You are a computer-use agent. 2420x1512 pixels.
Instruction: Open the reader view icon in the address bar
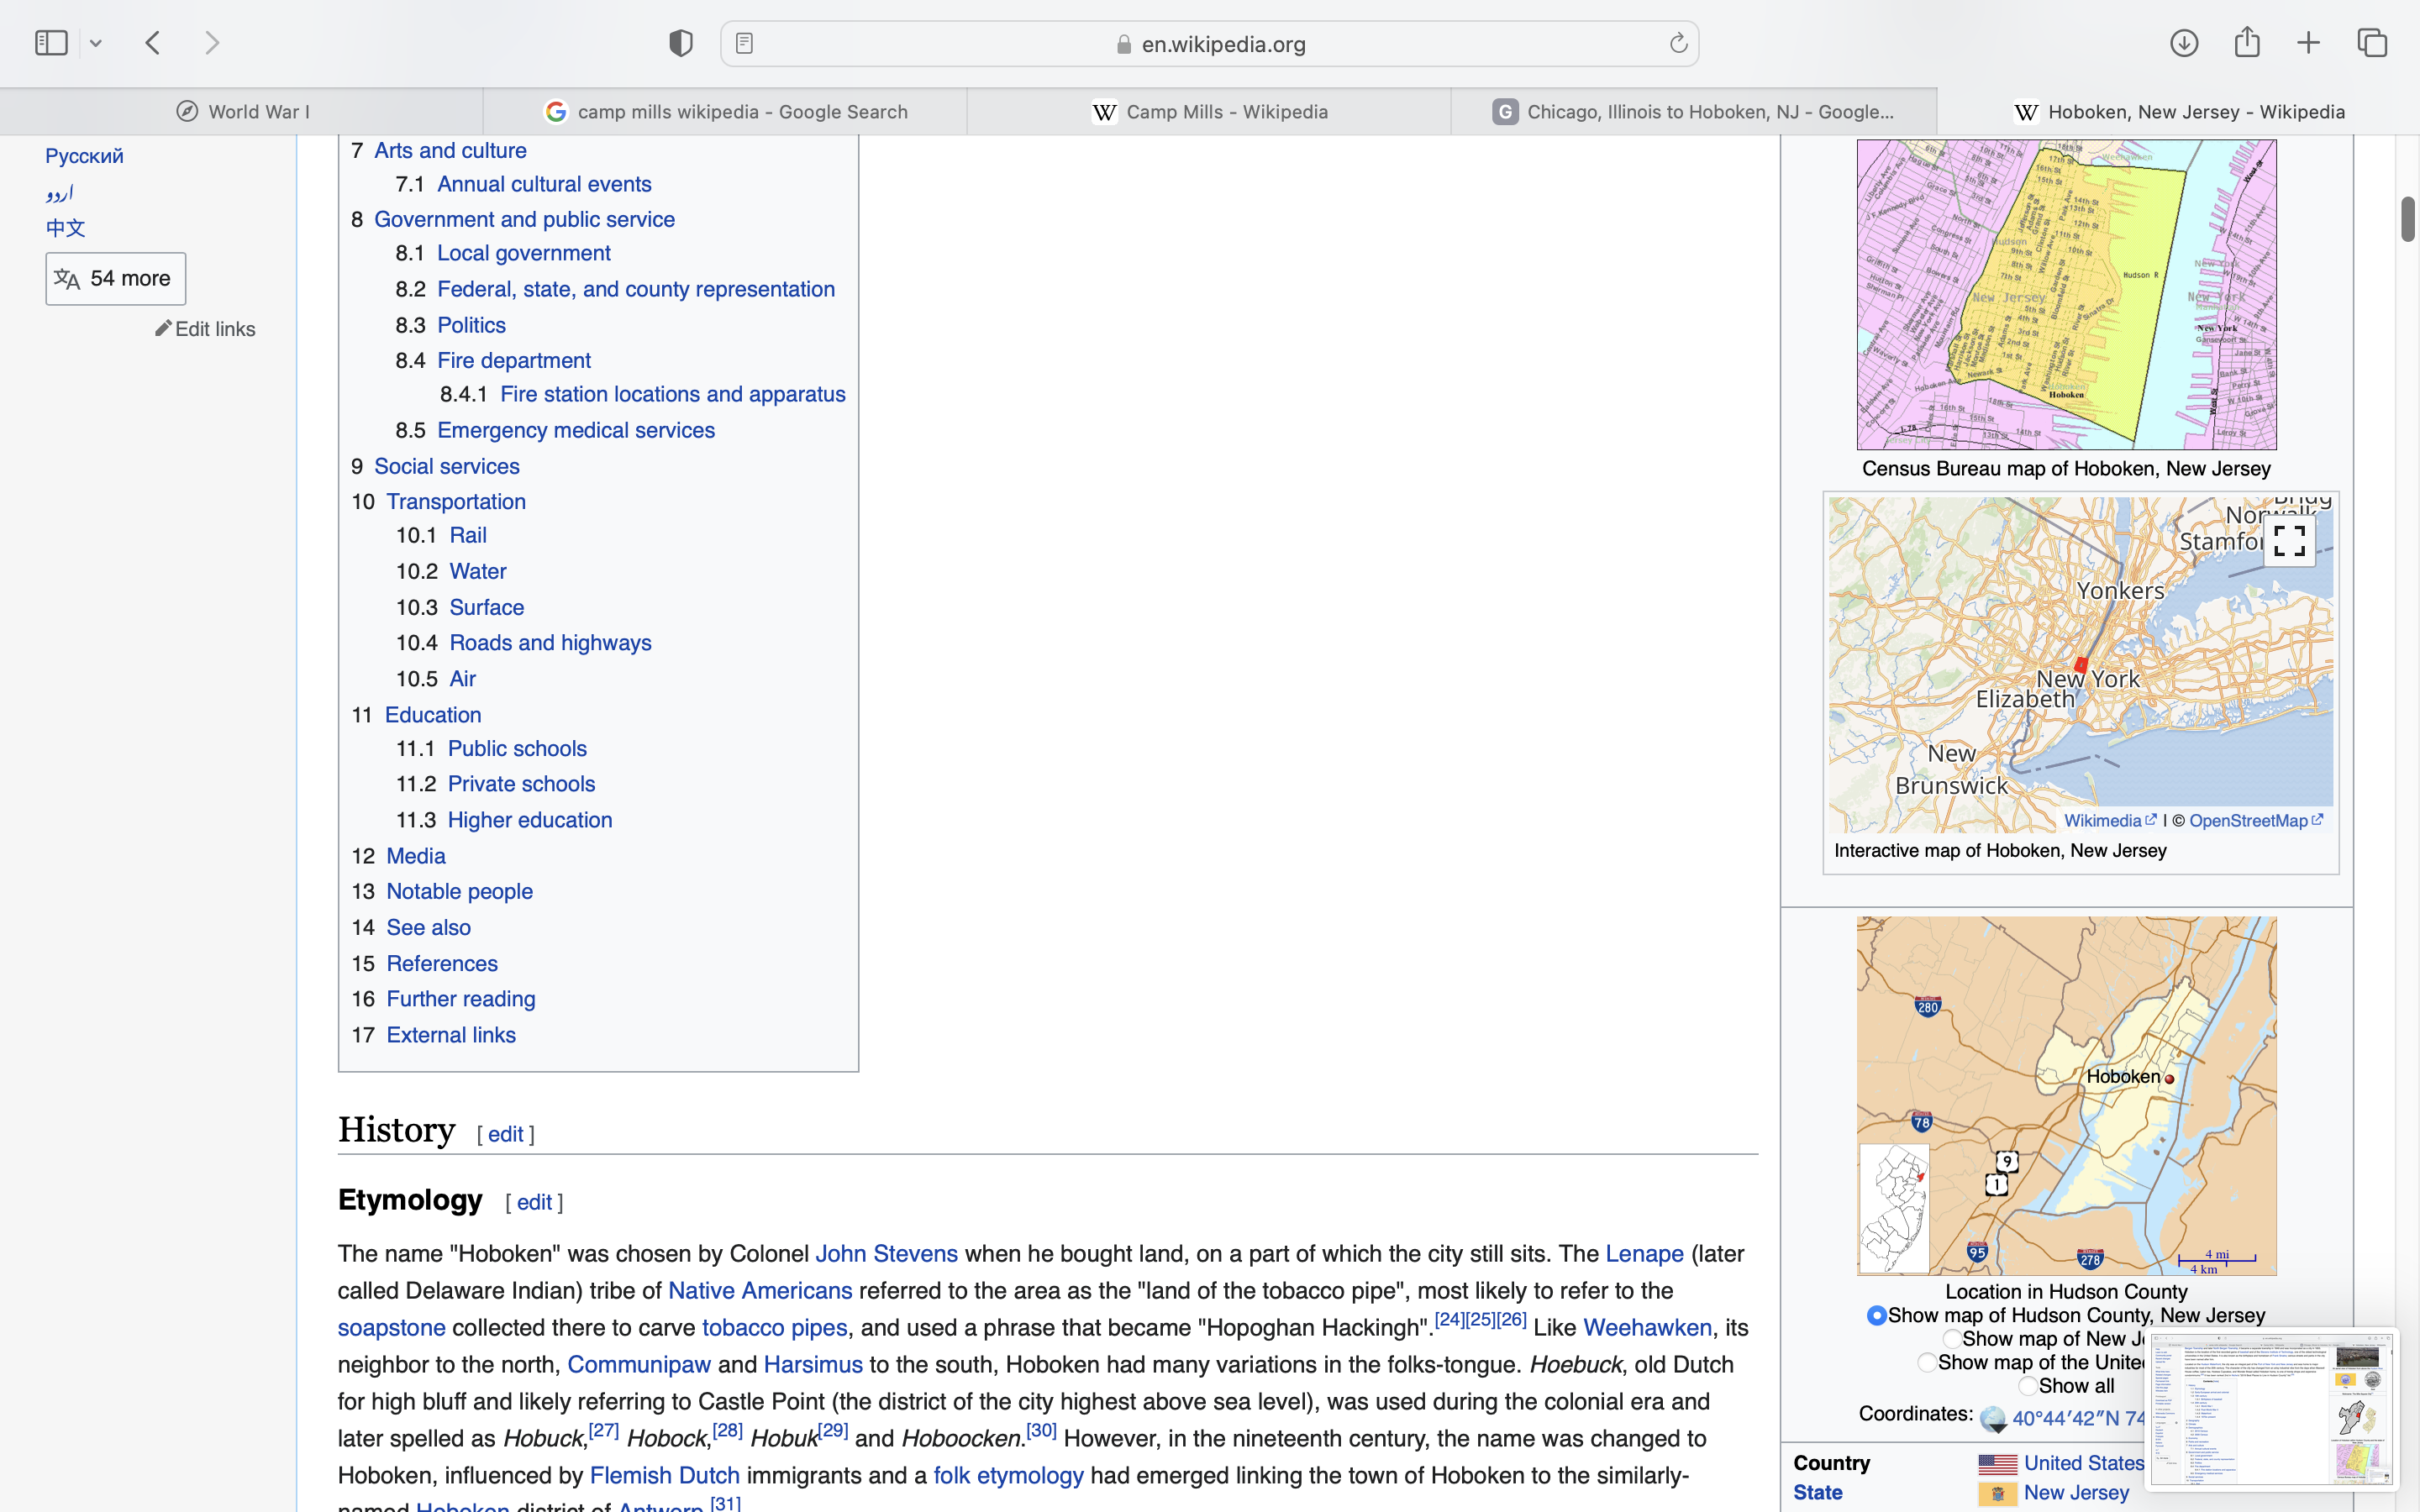coord(745,43)
